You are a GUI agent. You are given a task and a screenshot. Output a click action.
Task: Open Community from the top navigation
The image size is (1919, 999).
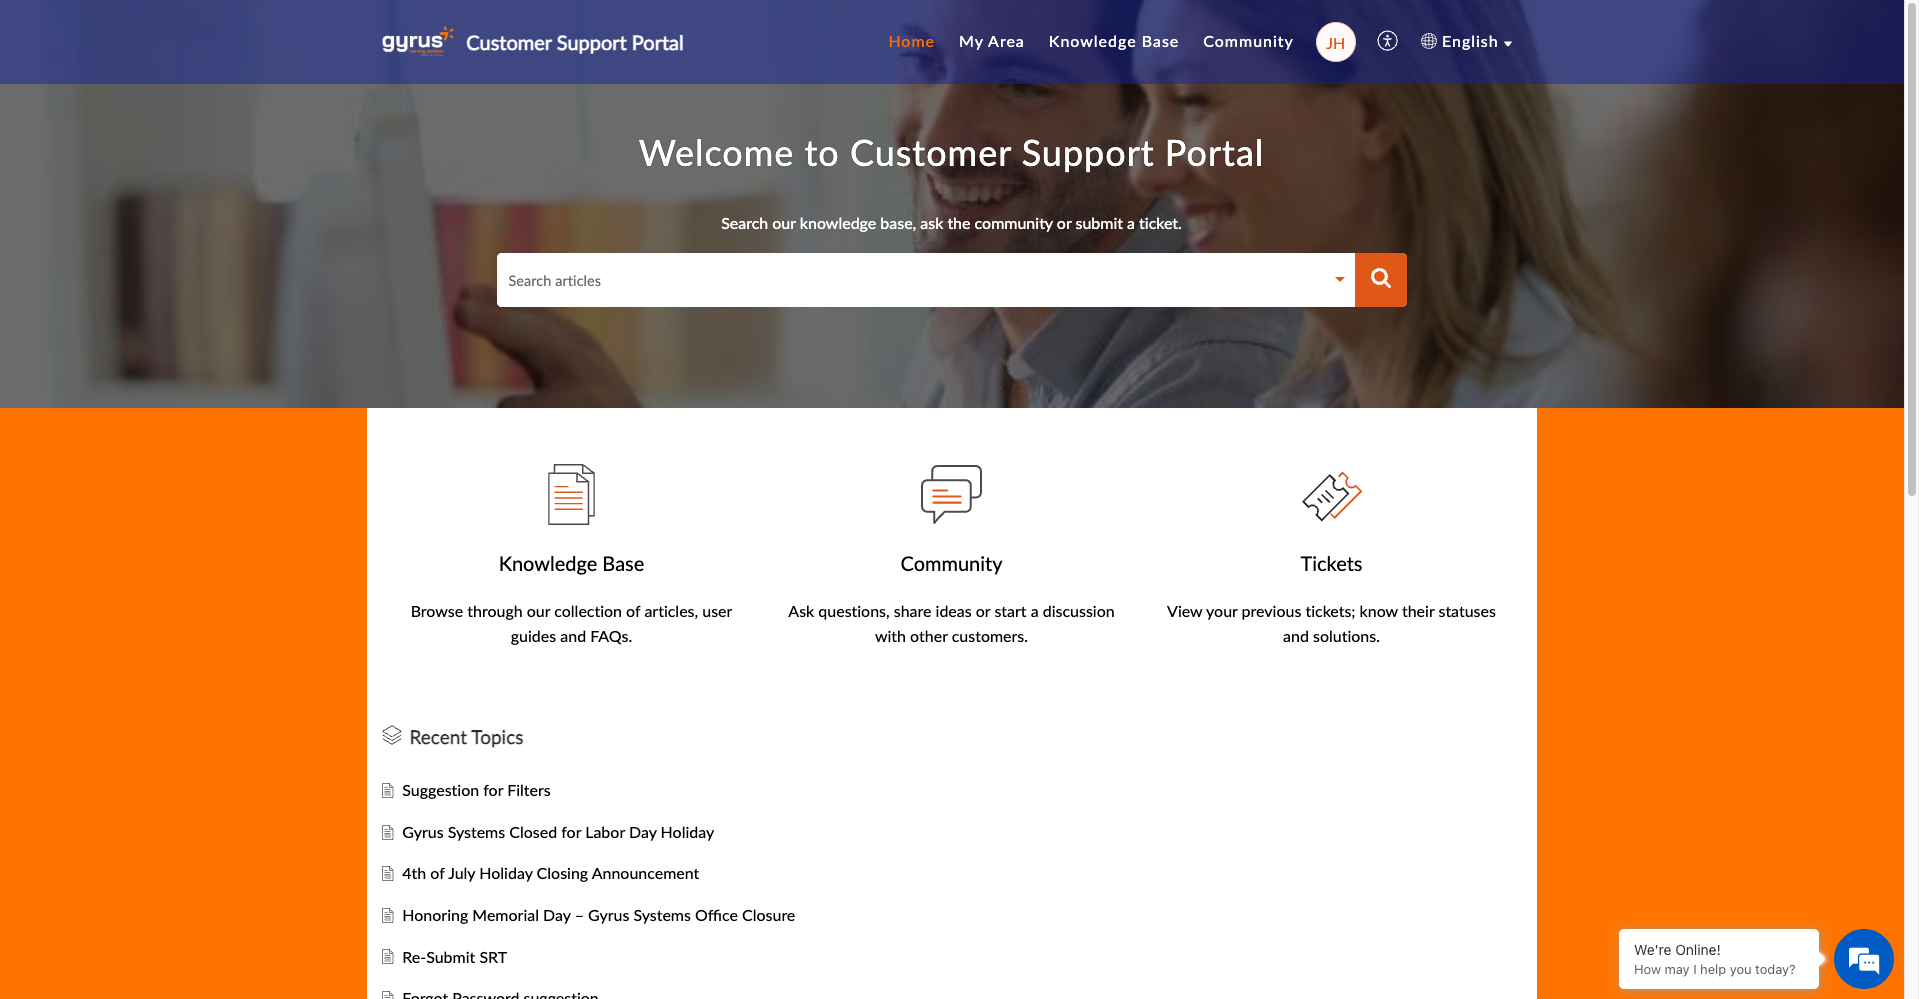(x=1247, y=42)
